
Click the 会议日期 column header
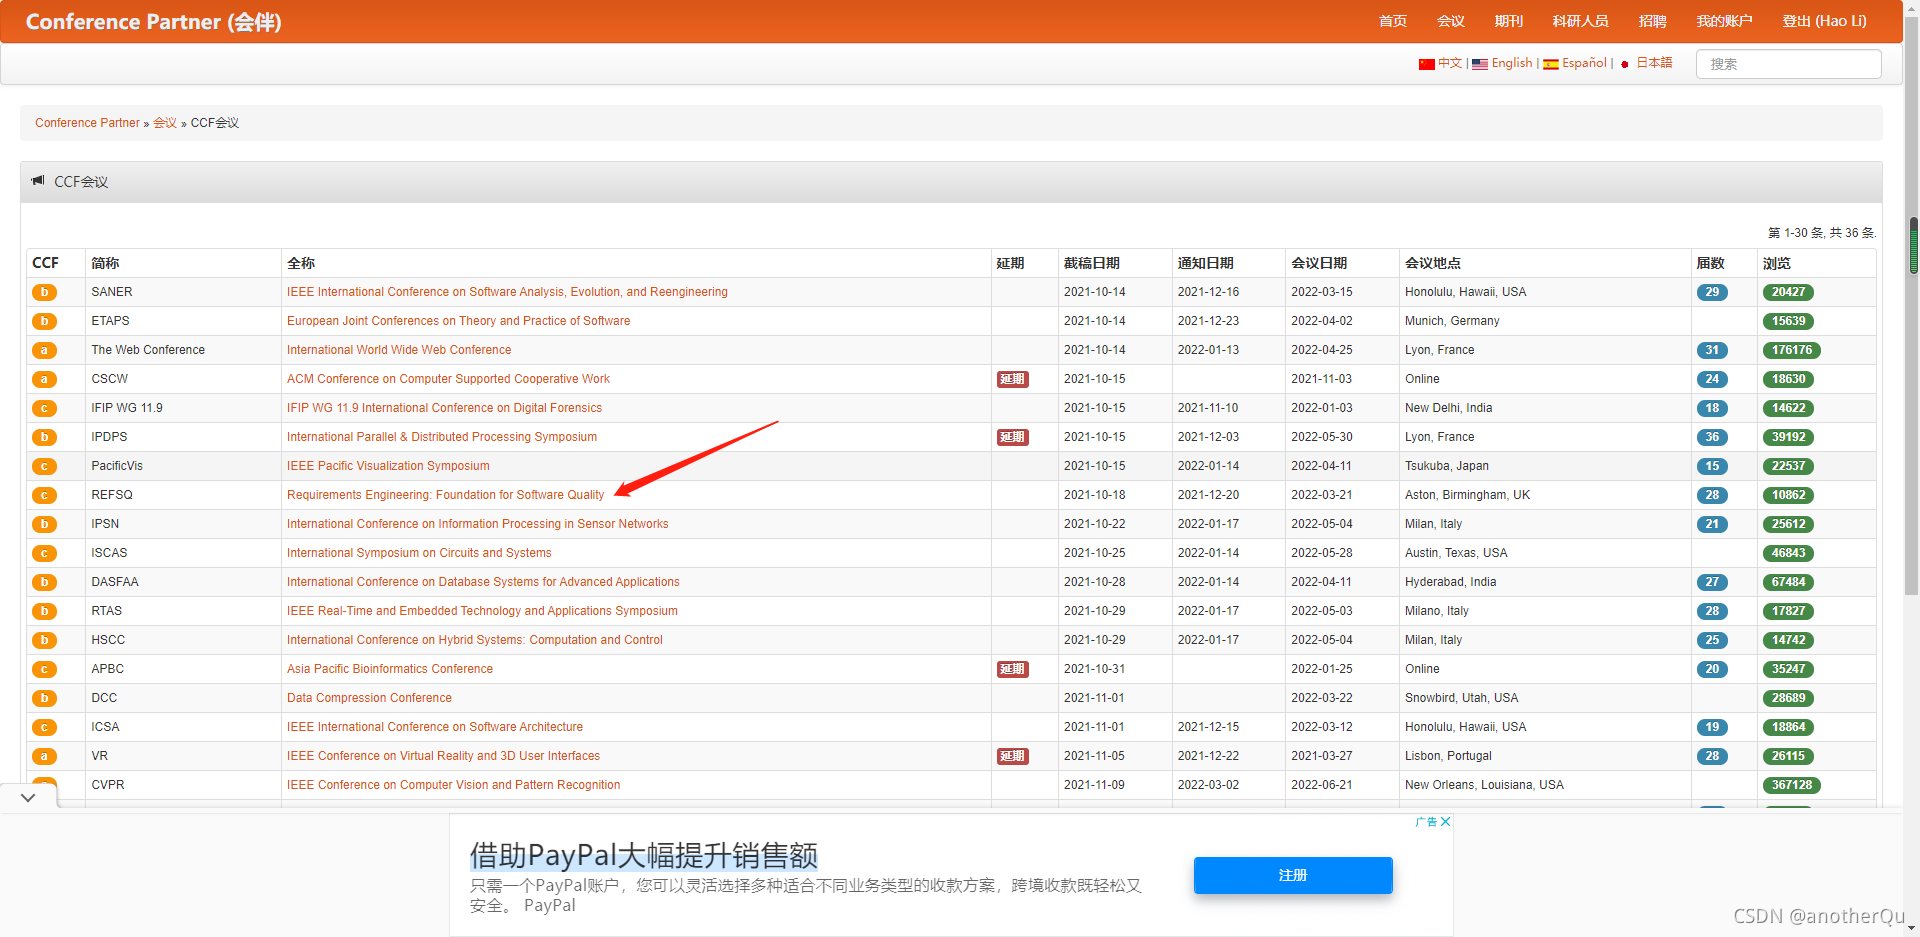(x=1319, y=263)
